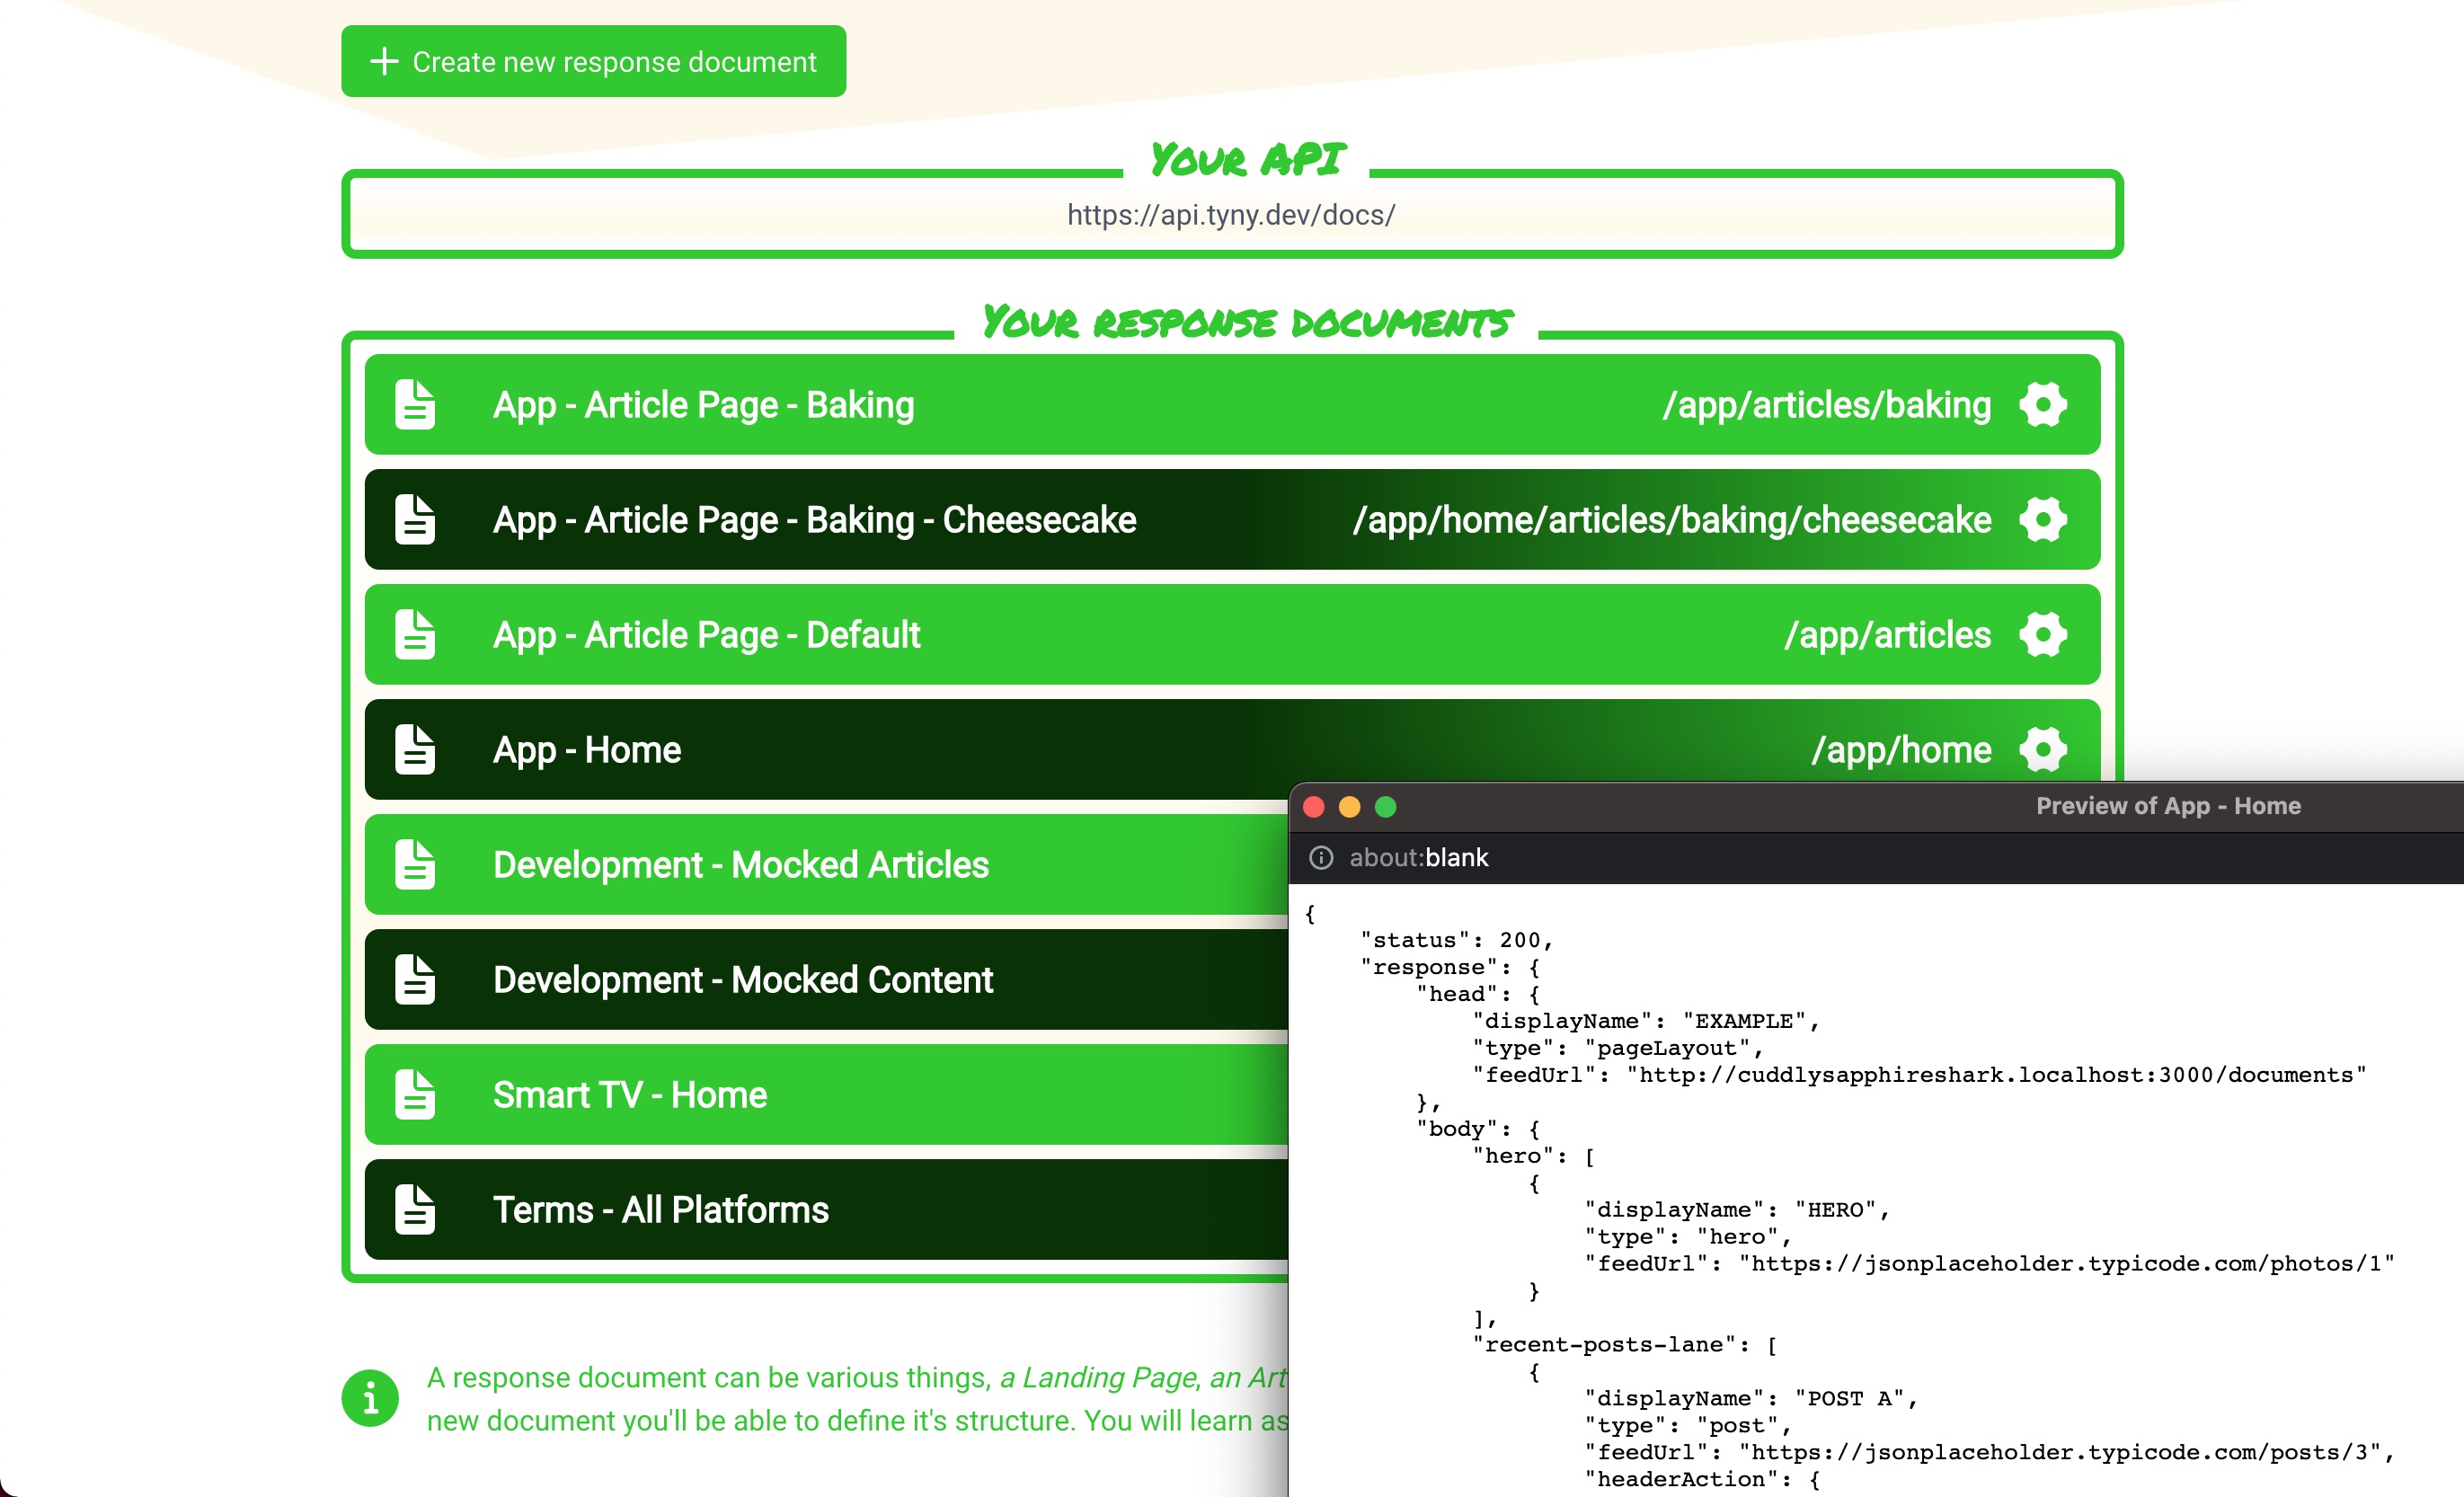Open App - Article Page - Default document

coord(706,635)
